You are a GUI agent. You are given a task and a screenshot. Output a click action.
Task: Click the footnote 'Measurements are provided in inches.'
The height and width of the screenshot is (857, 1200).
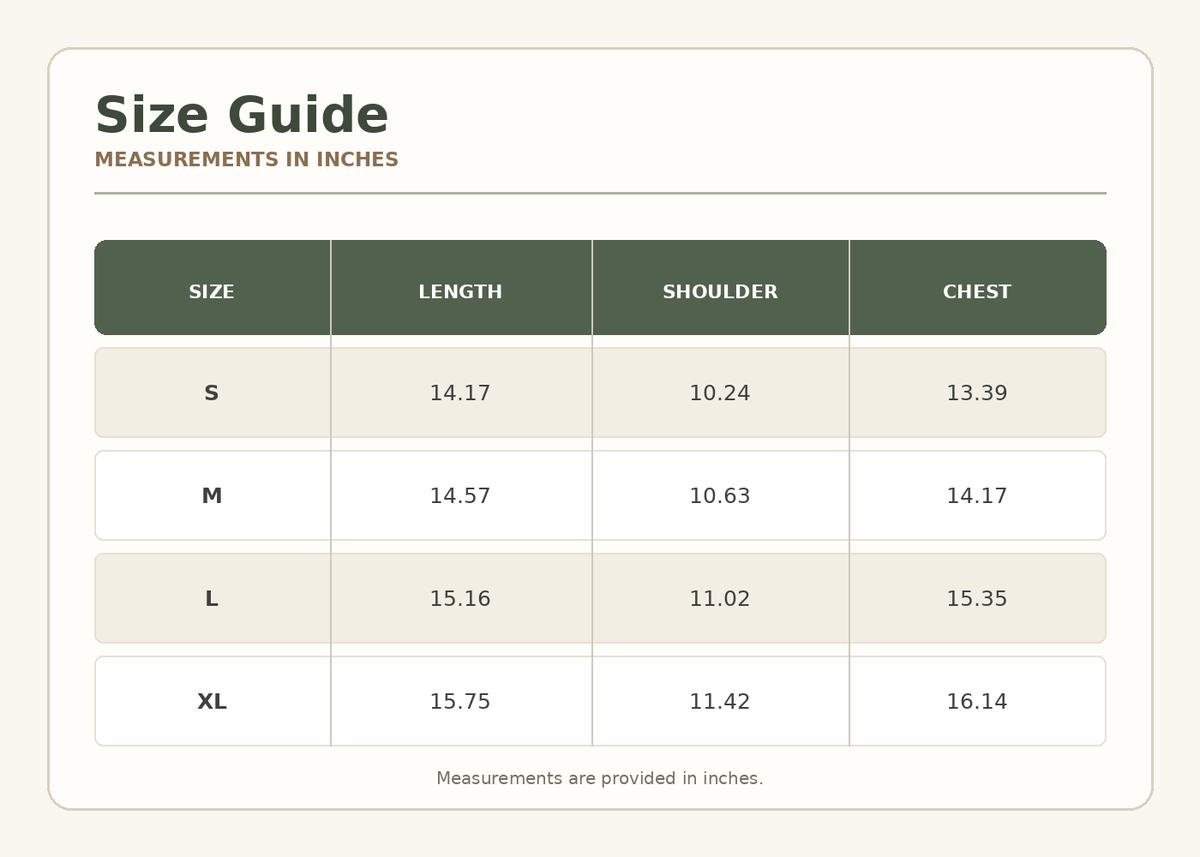[x=600, y=778]
